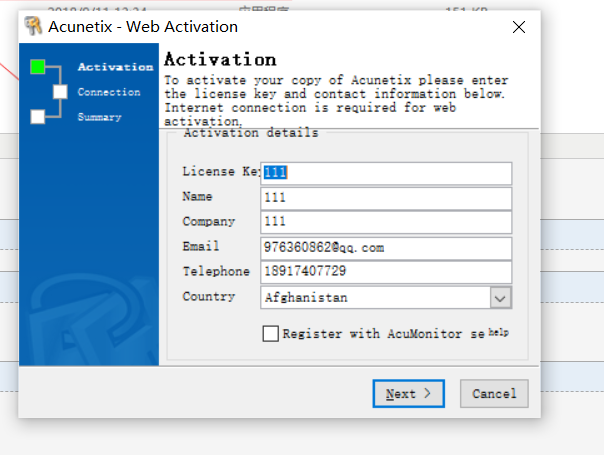Click into the Telephone text field
This screenshot has height=455, width=604.
386,272
